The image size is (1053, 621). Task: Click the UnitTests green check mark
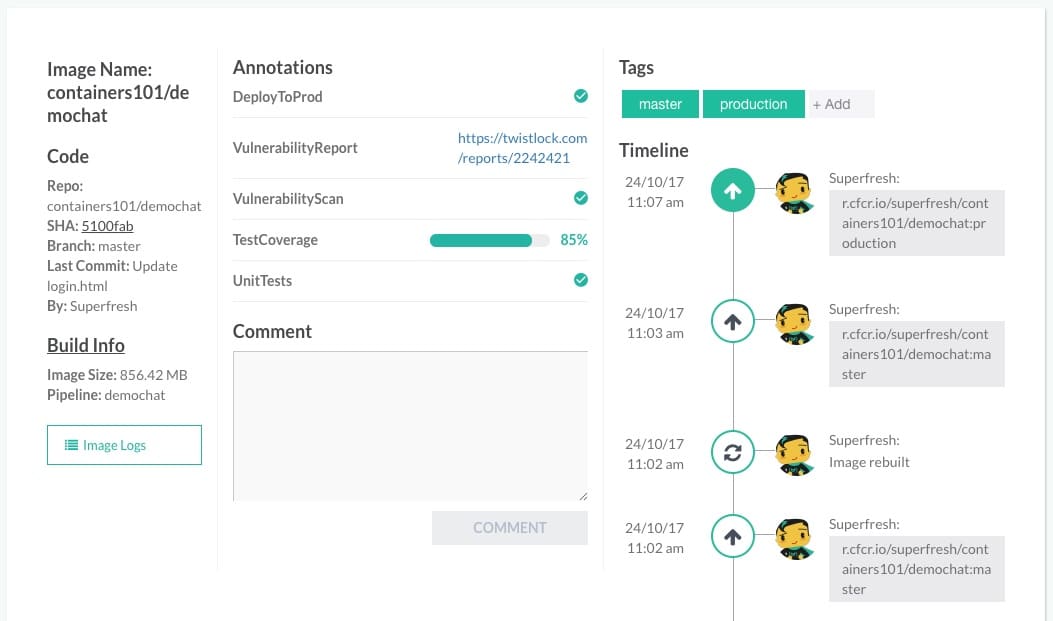[x=580, y=280]
